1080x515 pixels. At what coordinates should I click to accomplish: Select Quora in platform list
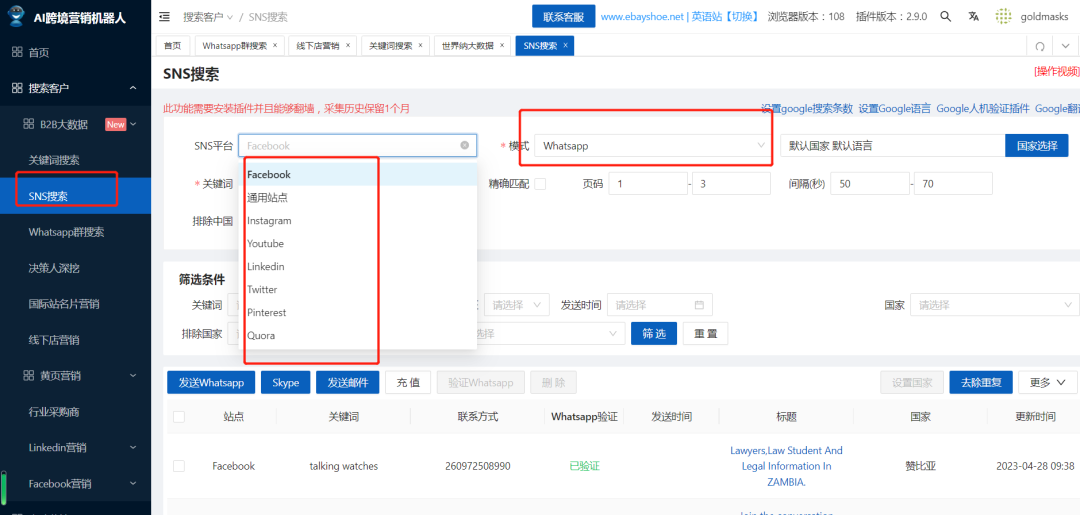point(358,336)
